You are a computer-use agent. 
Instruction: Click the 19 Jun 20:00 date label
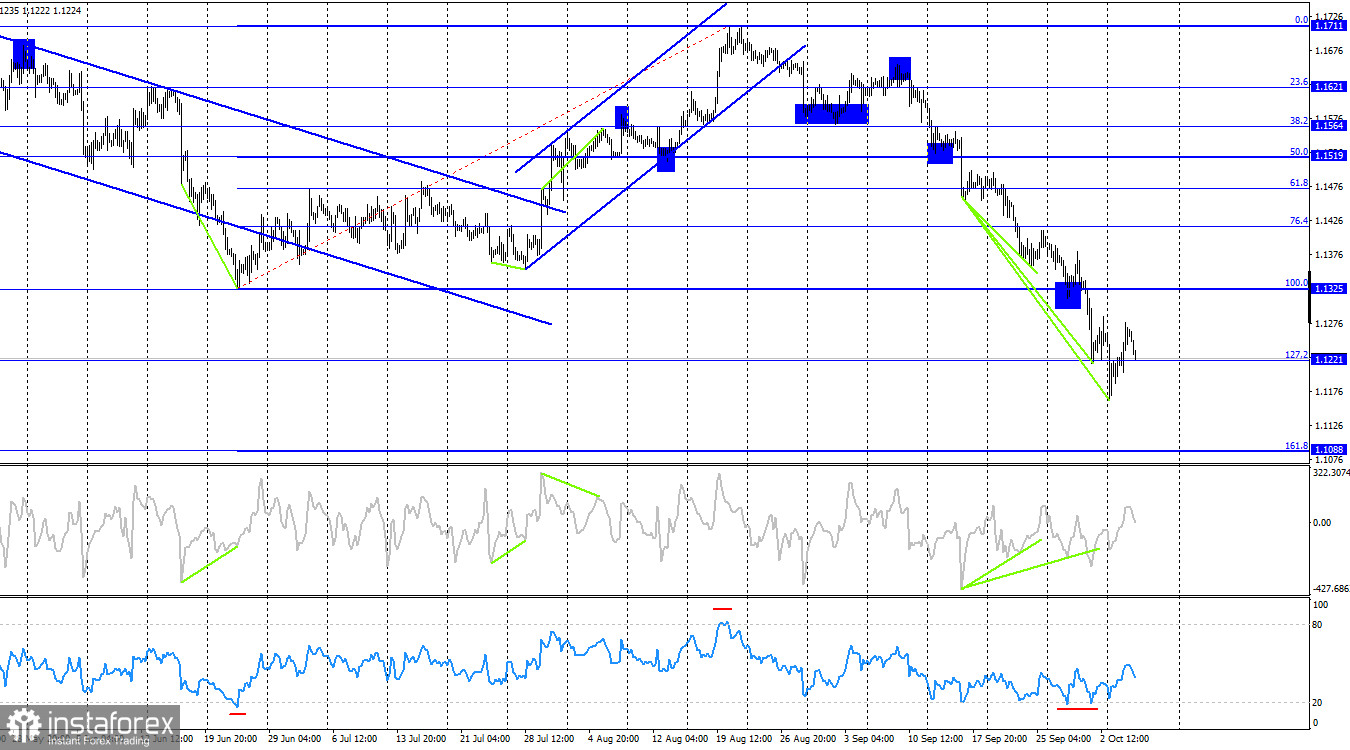231,739
